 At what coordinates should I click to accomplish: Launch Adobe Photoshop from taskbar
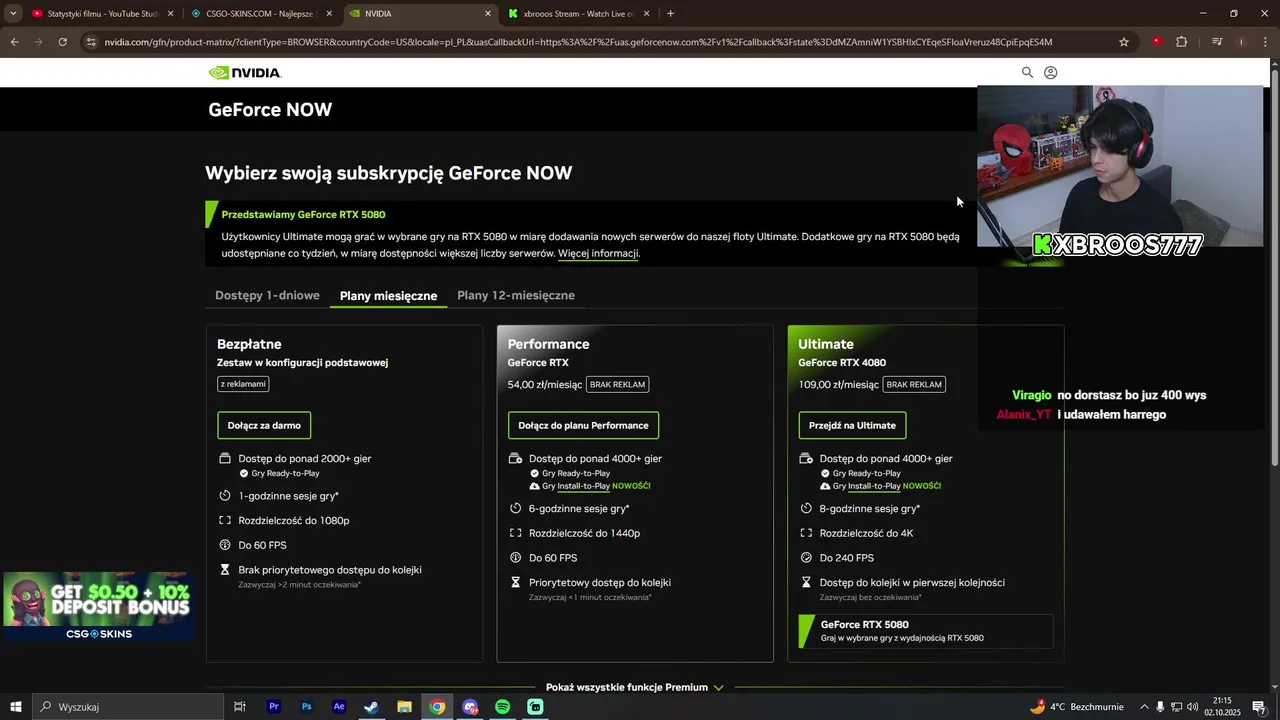click(x=306, y=707)
